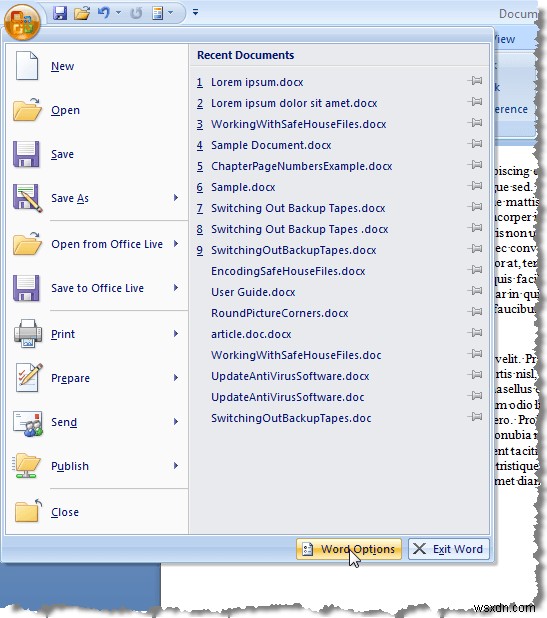
Task: Click the purple floppy icon beside Save
Action: (26, 154)
